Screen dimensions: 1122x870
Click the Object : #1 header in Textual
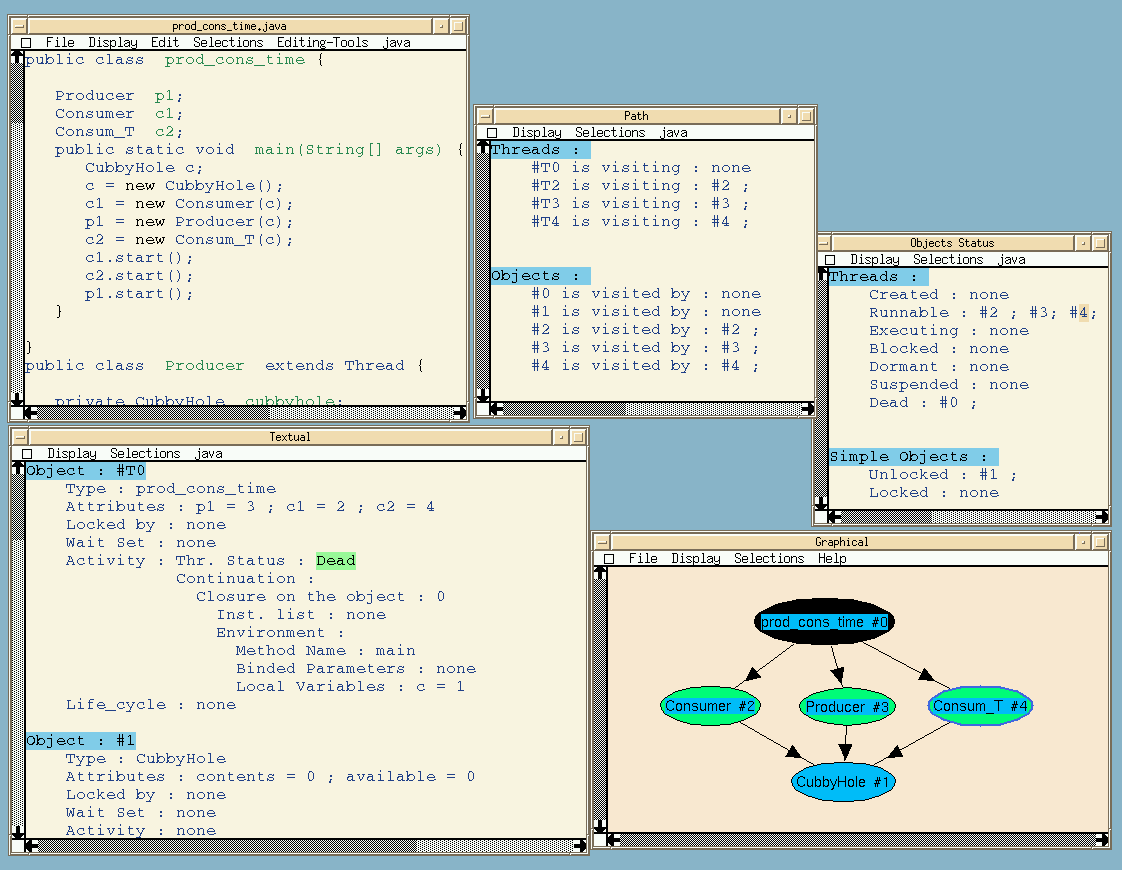[x=80, y=741]
